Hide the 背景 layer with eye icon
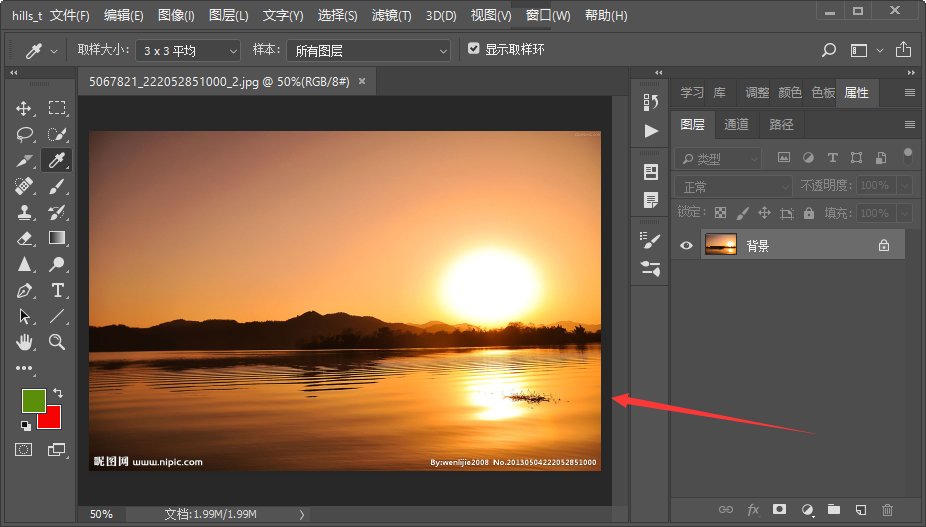This screenshot has height=527, width=926. click(686, 245)
